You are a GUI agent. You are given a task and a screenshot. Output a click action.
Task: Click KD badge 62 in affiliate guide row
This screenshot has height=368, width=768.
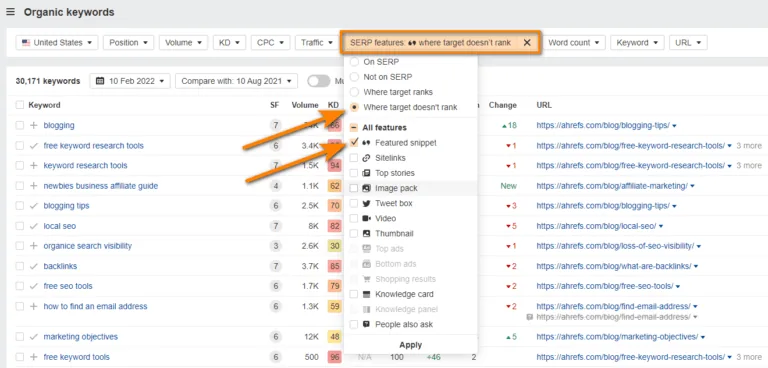(335, 186)
